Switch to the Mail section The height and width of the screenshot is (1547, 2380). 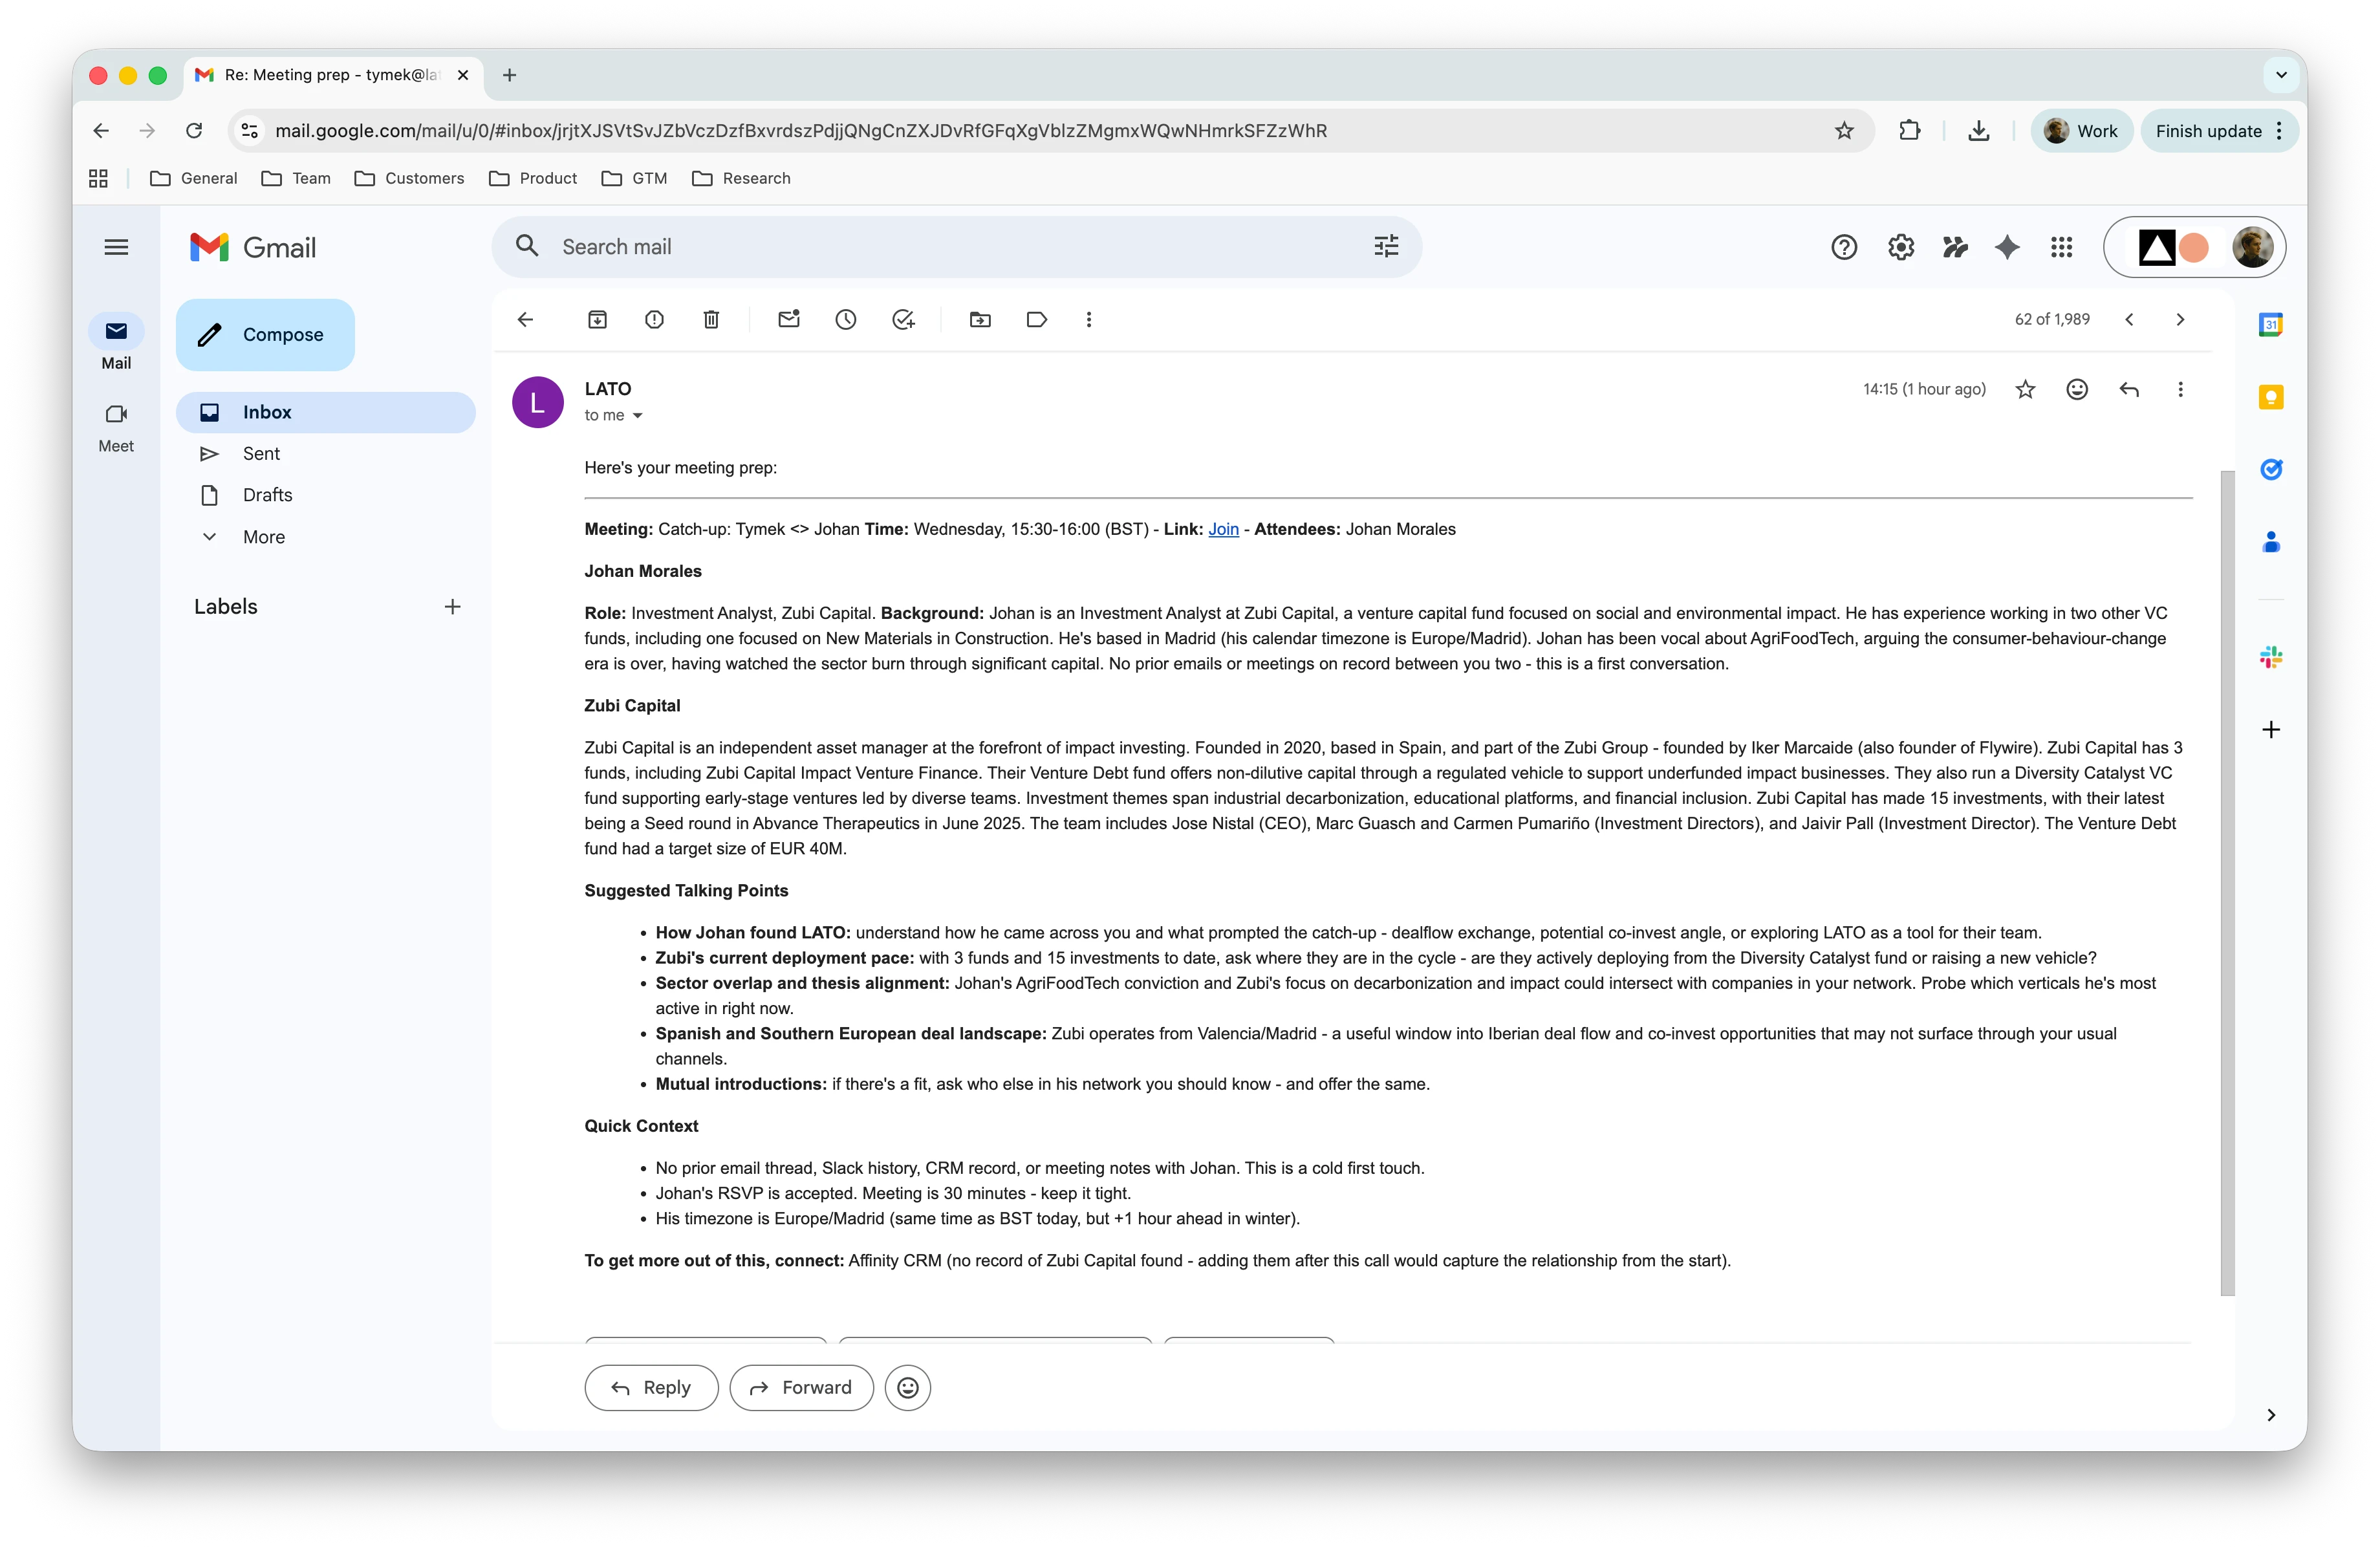tap(116, 343)
